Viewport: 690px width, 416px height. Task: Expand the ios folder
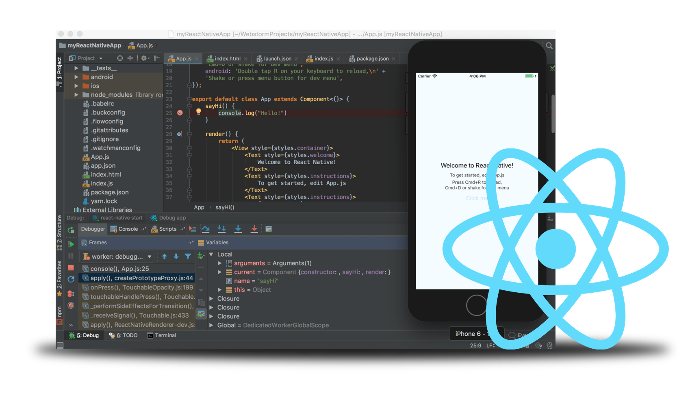[77, 86]
